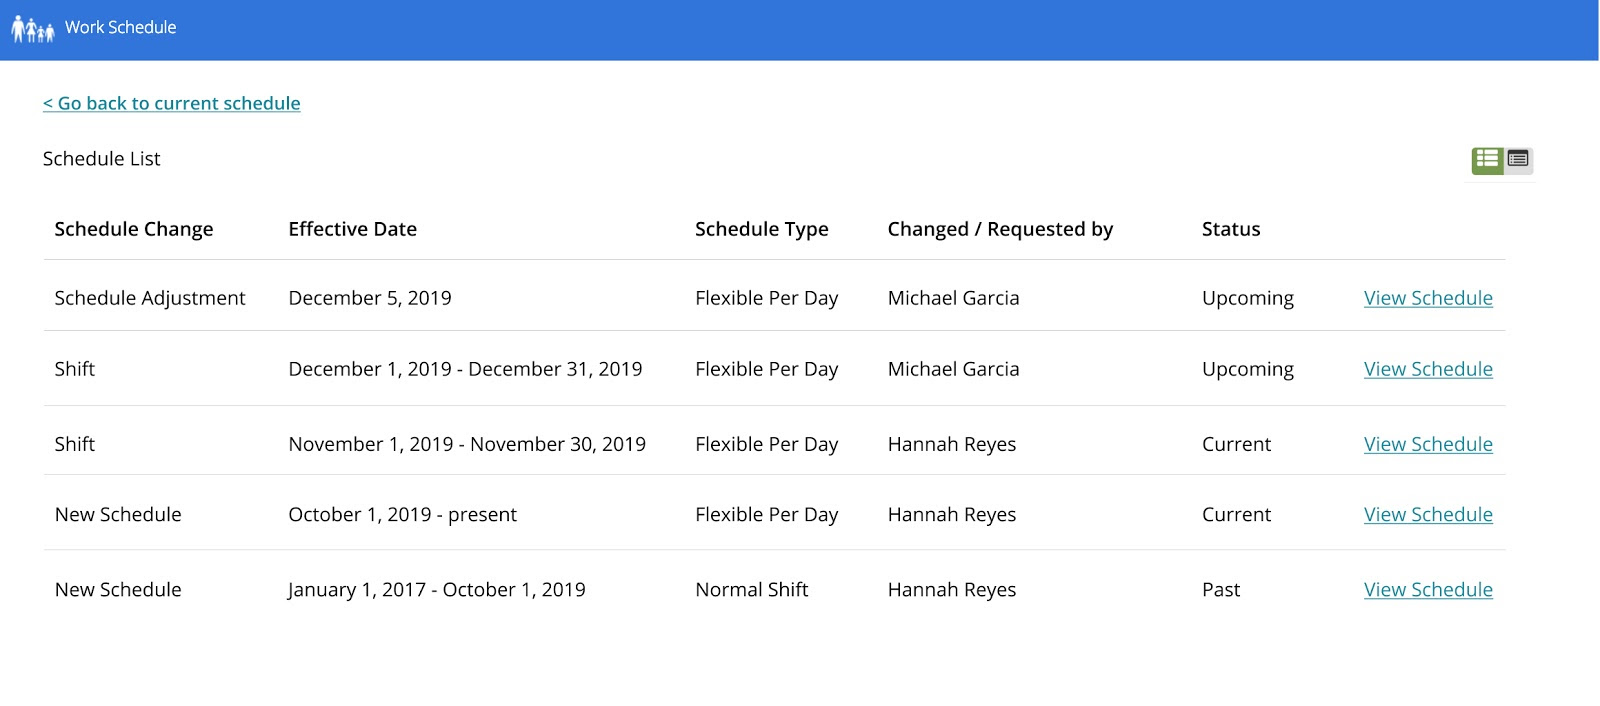
Task: Select the Effective Date column header
Action: click(352, 229)
